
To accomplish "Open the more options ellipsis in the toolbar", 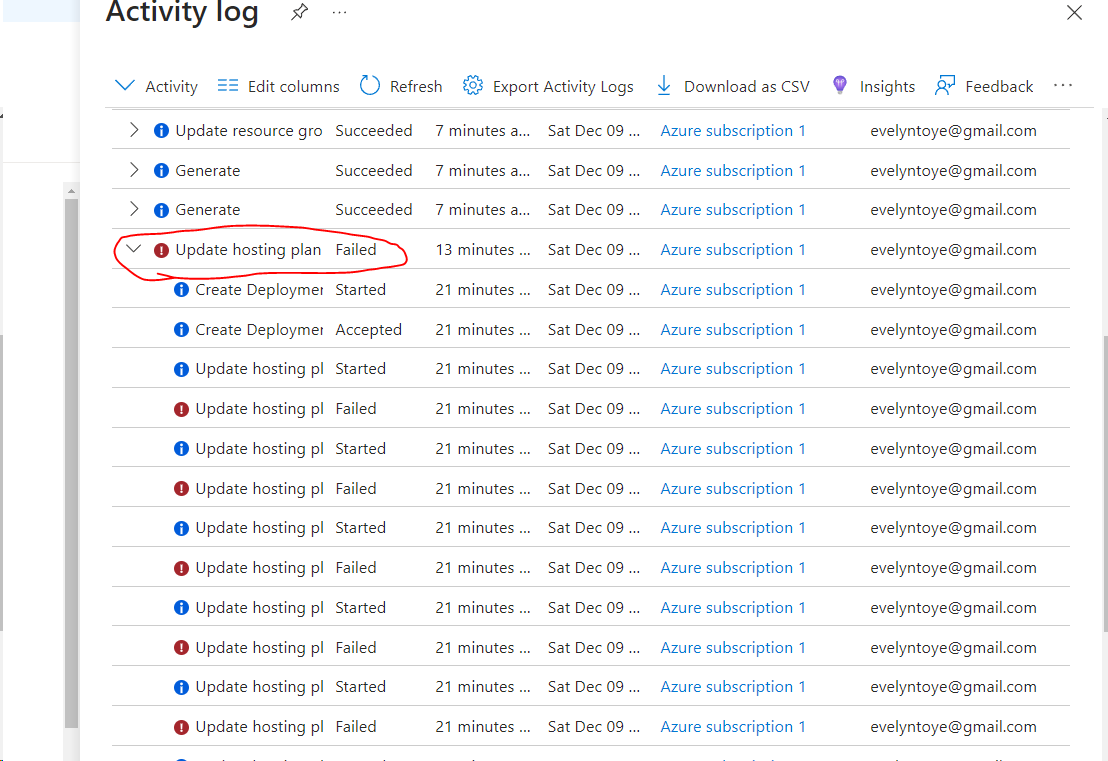I will point(1062,86).
